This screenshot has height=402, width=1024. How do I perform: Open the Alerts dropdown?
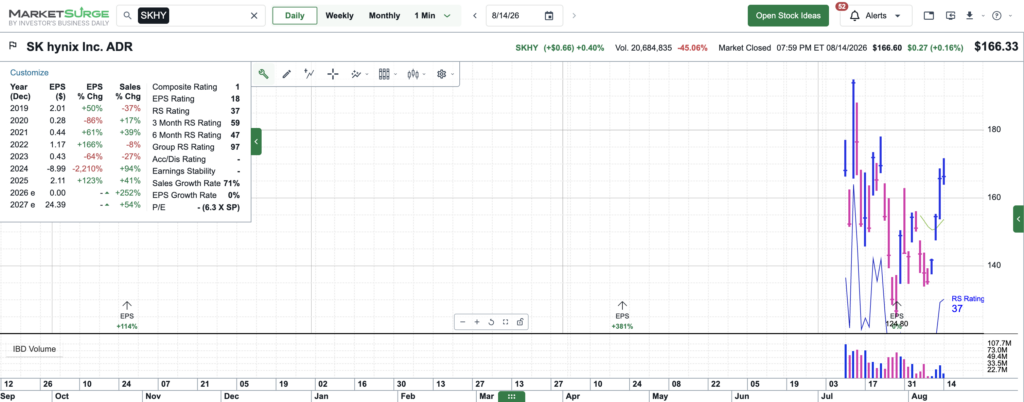[876, 16]
